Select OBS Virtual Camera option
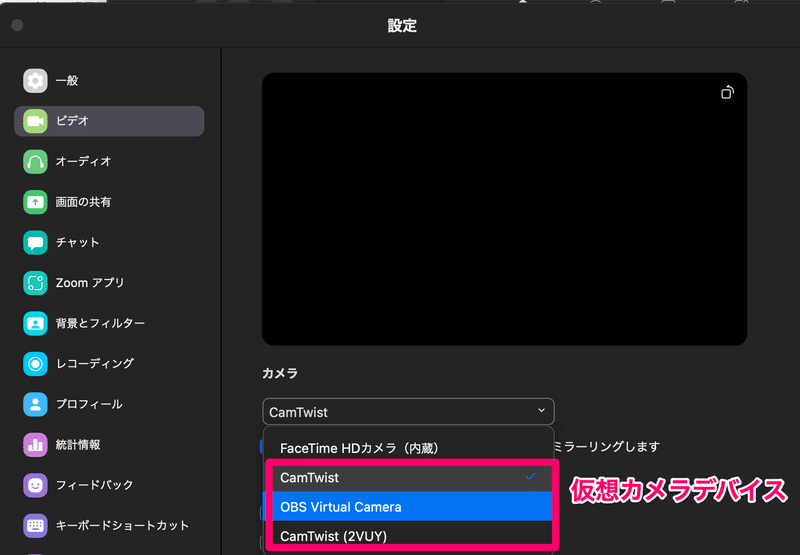The width and height of the screenshot is (800, 555). (408, 507)
